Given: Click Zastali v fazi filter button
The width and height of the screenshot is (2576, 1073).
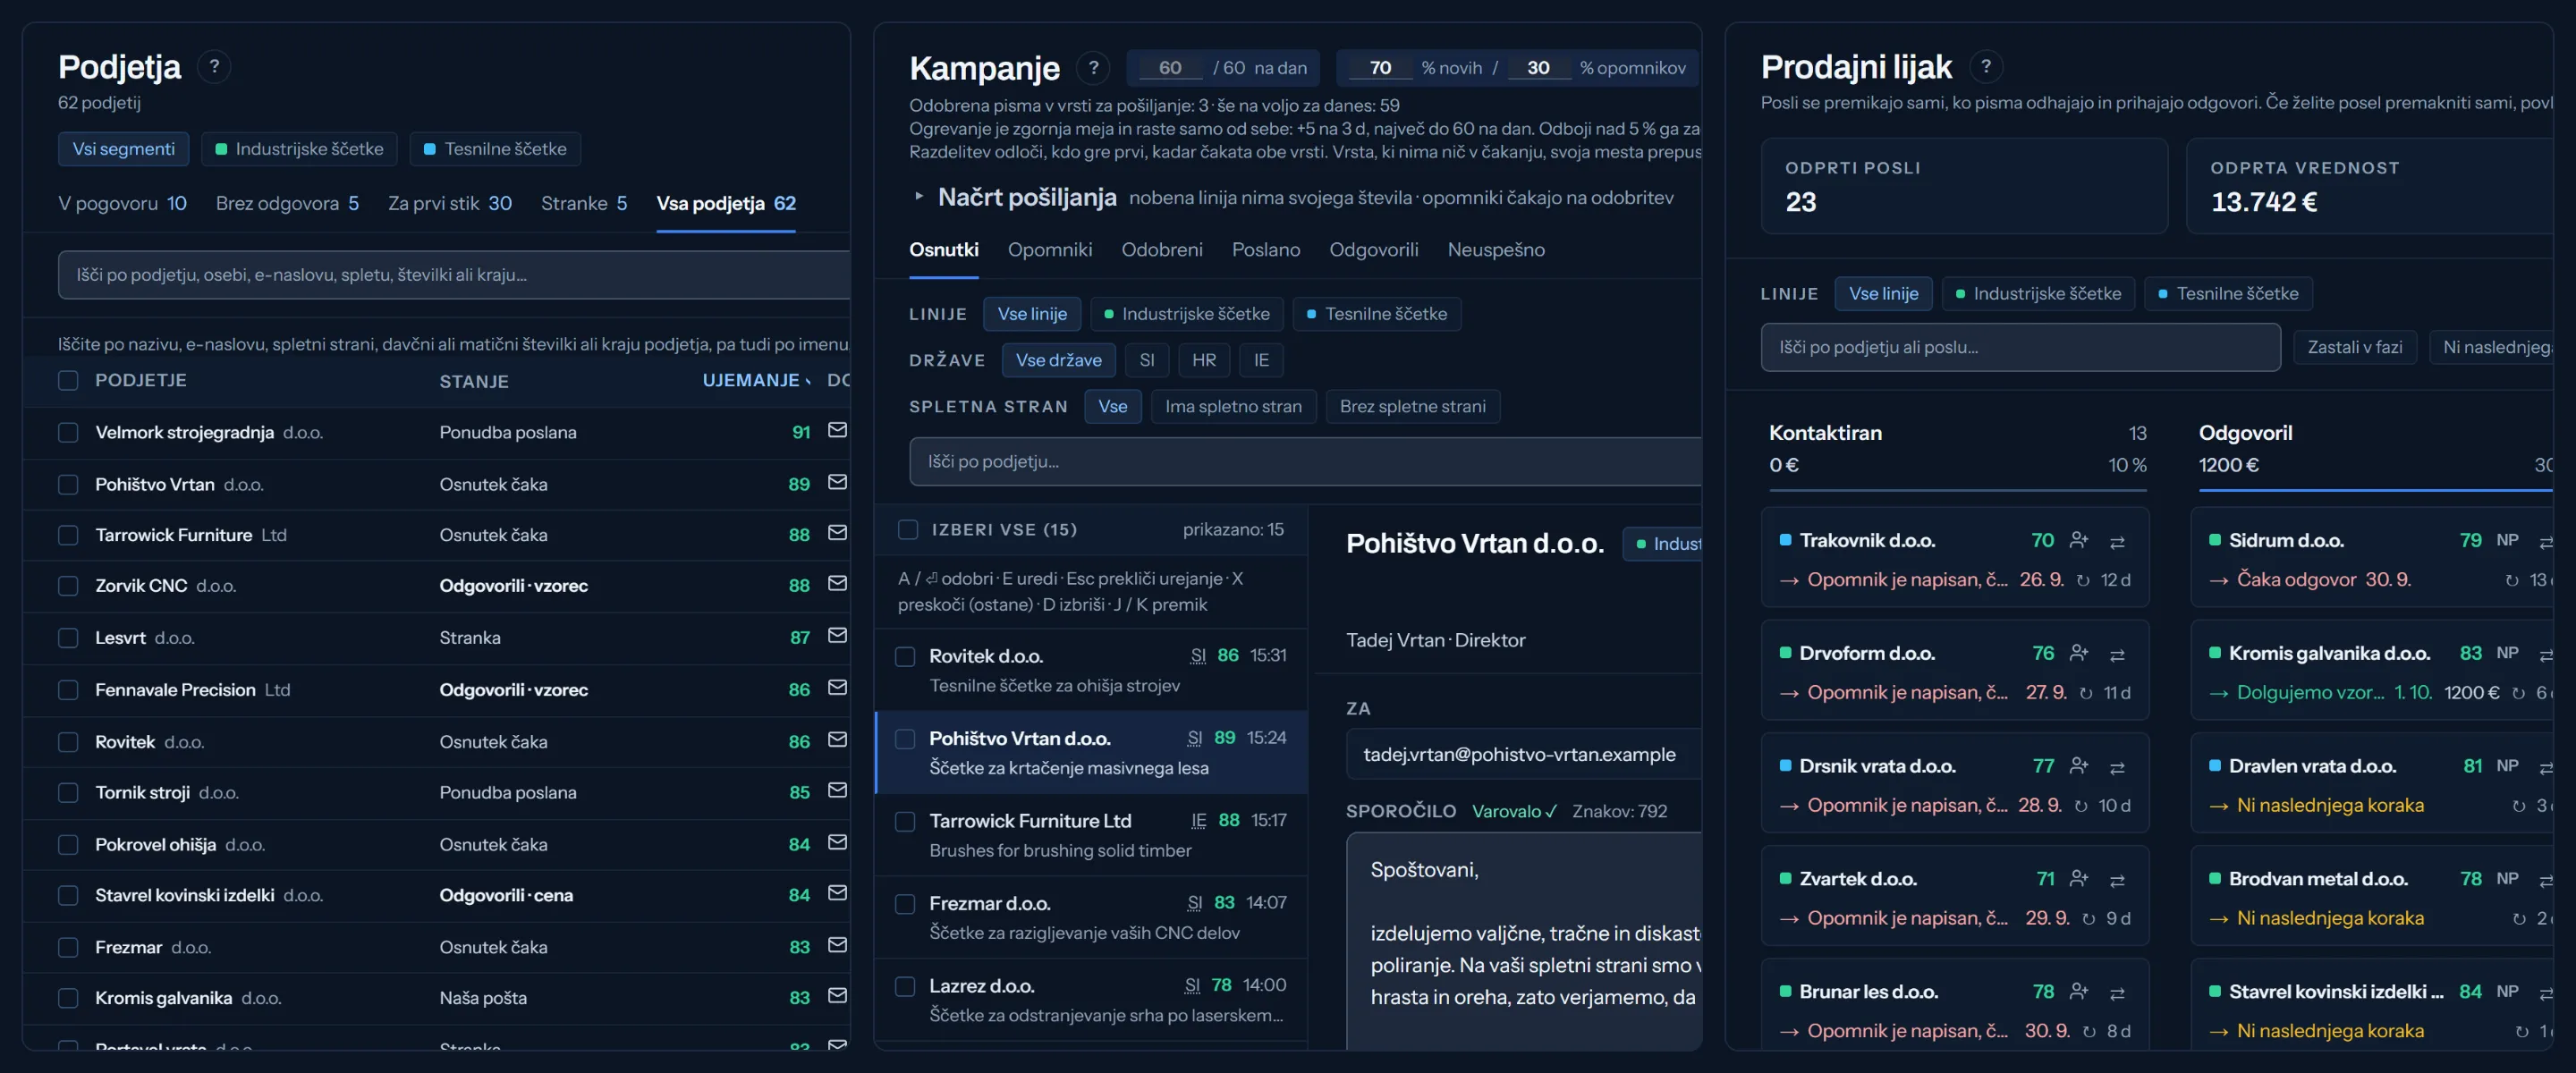Looking at the screenshot, I should coord(2355,347).
